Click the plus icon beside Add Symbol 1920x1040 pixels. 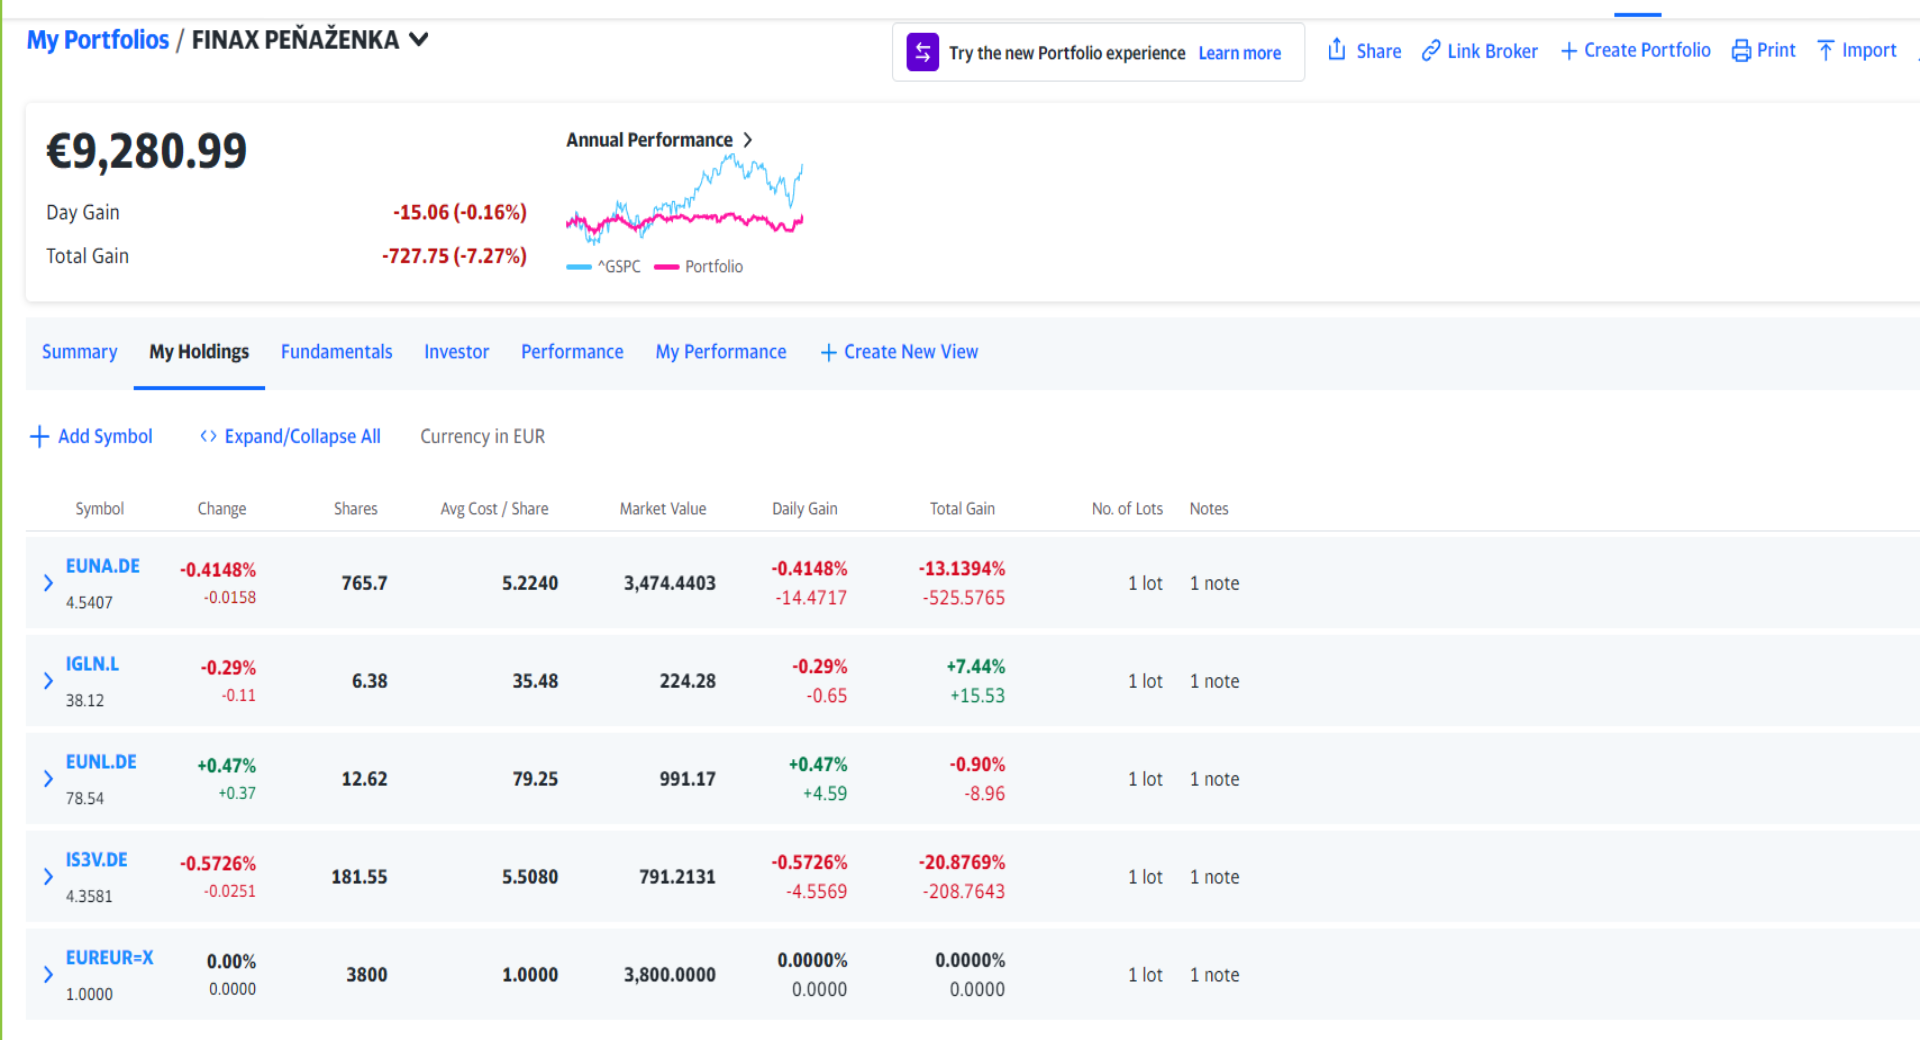(39, 436)
